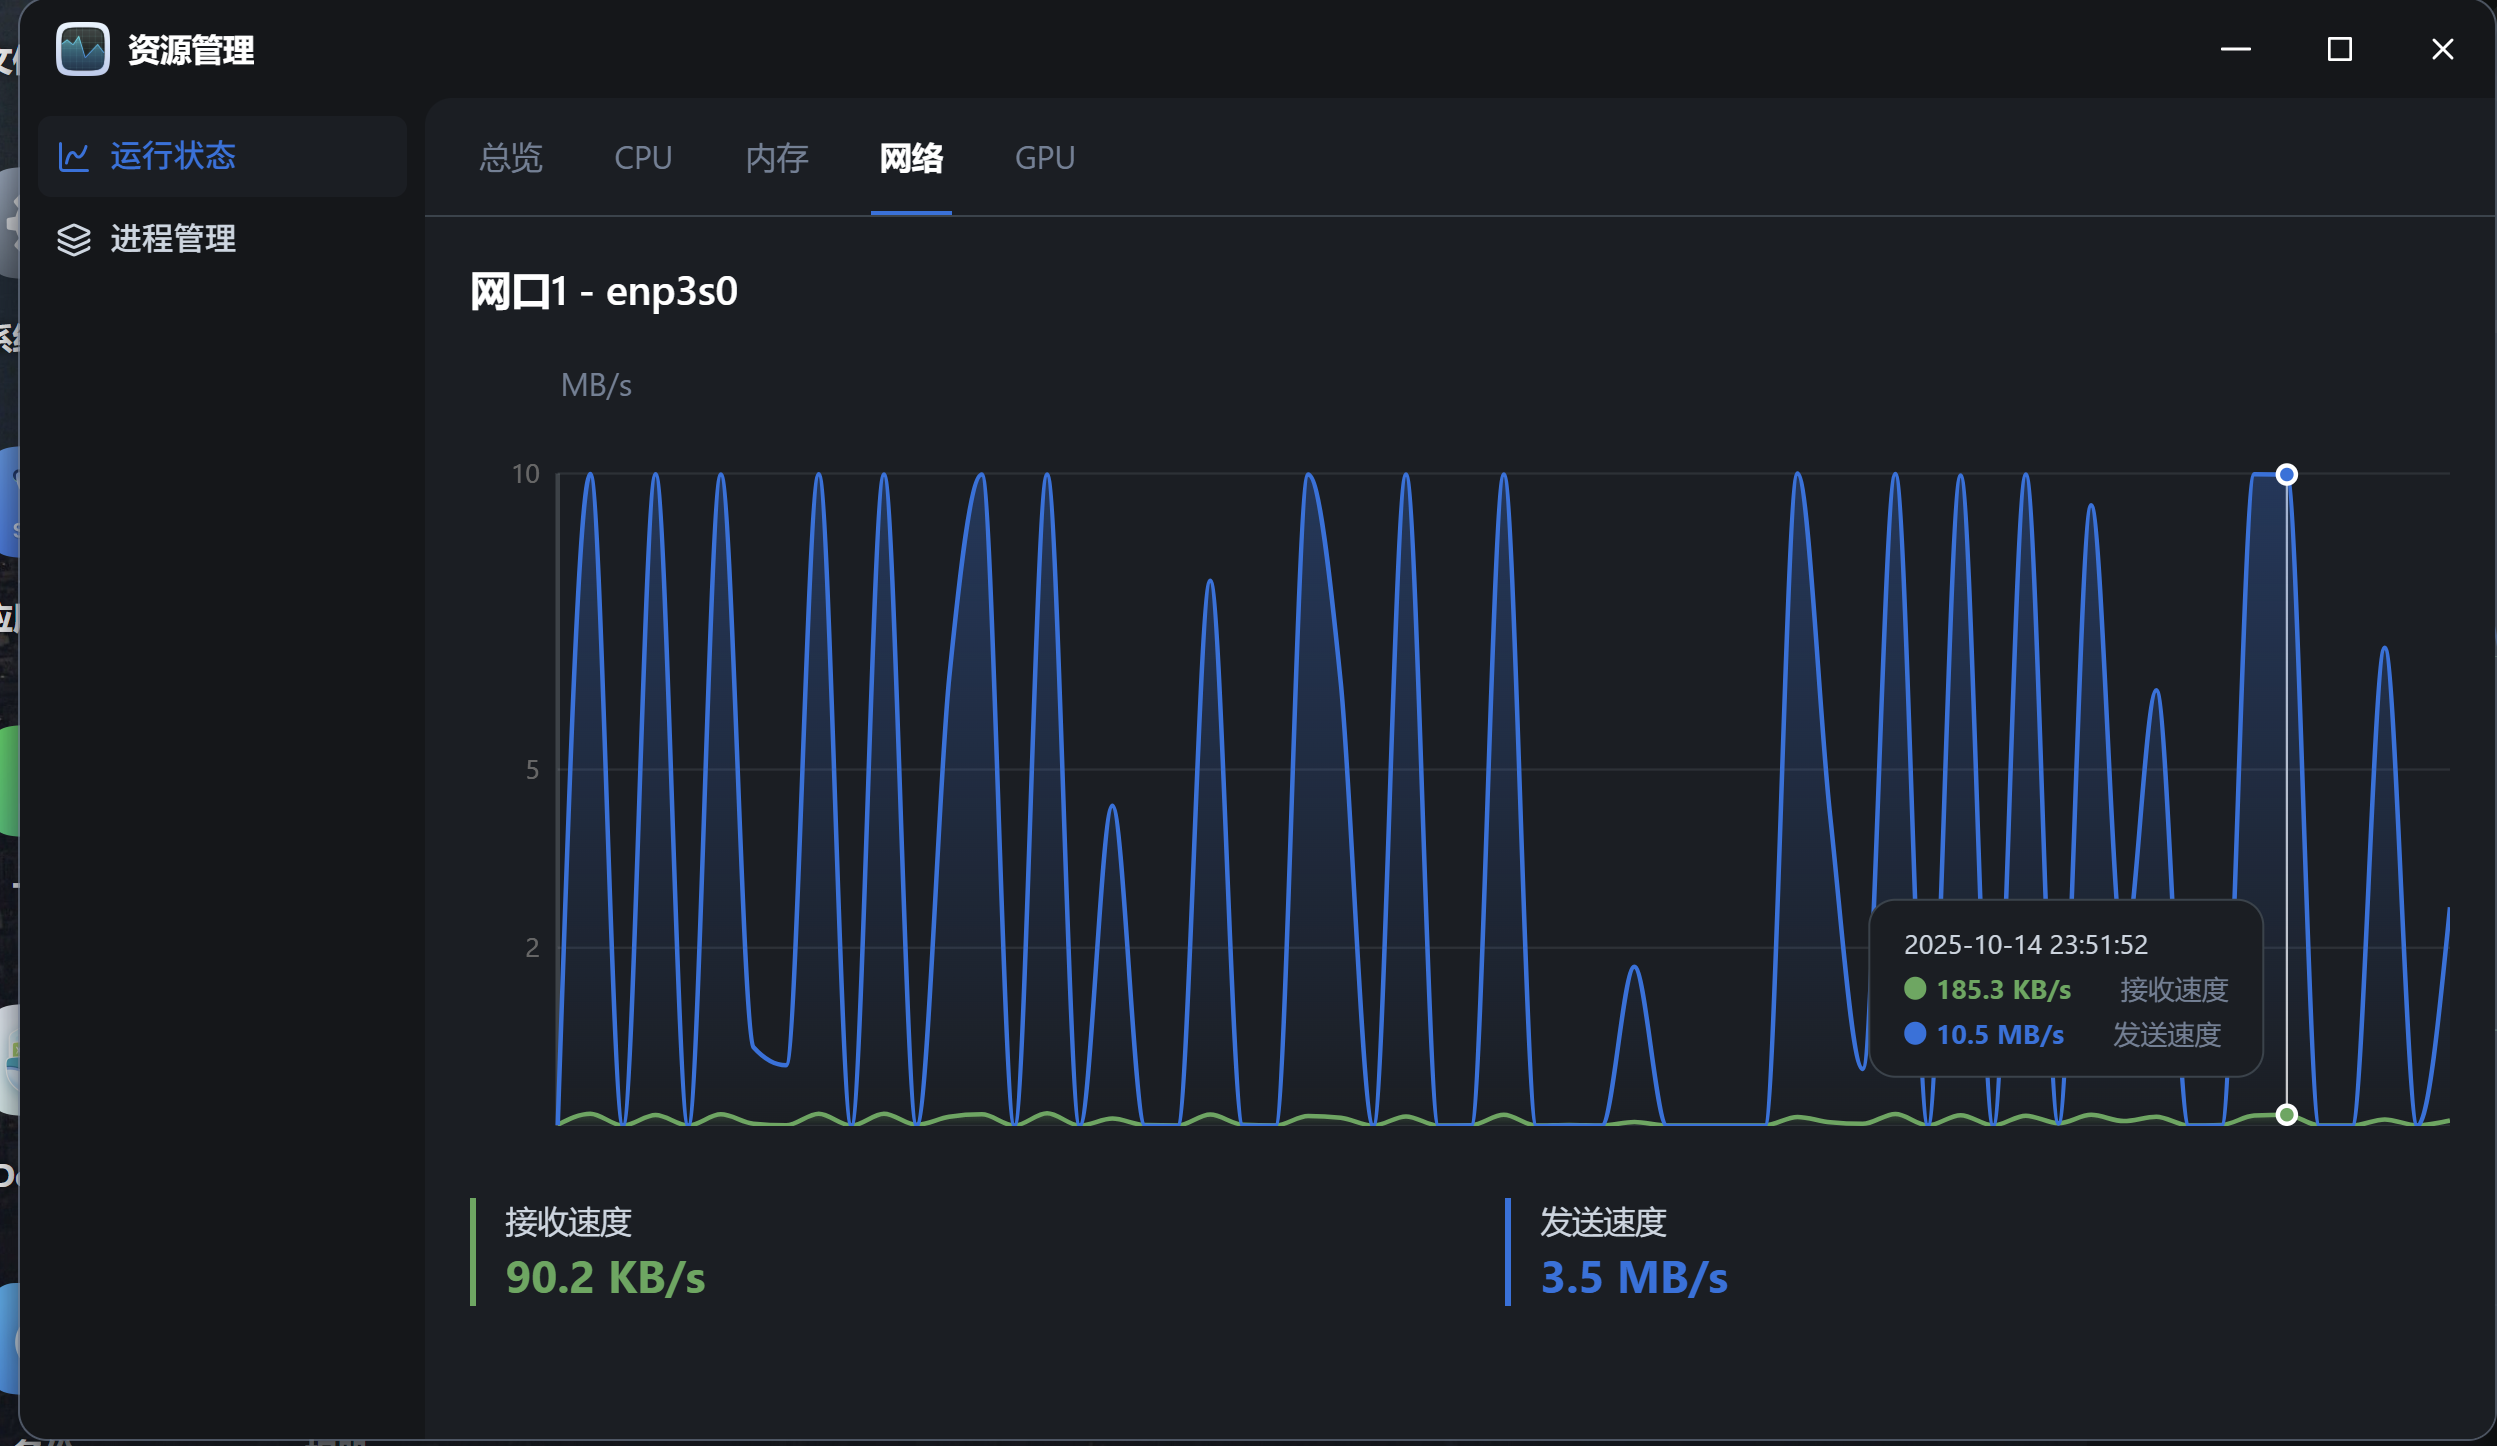The image size is (2497, 1446).
Task: Click the 进程管理 layers icon
Action: [74, 239]
